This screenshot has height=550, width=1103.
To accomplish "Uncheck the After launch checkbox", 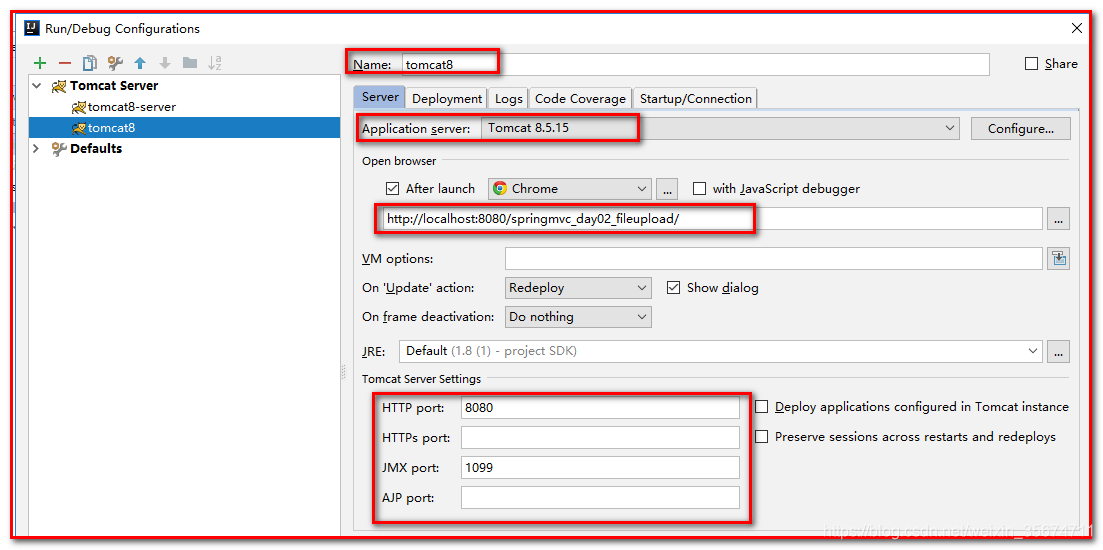I will [393, 188].
